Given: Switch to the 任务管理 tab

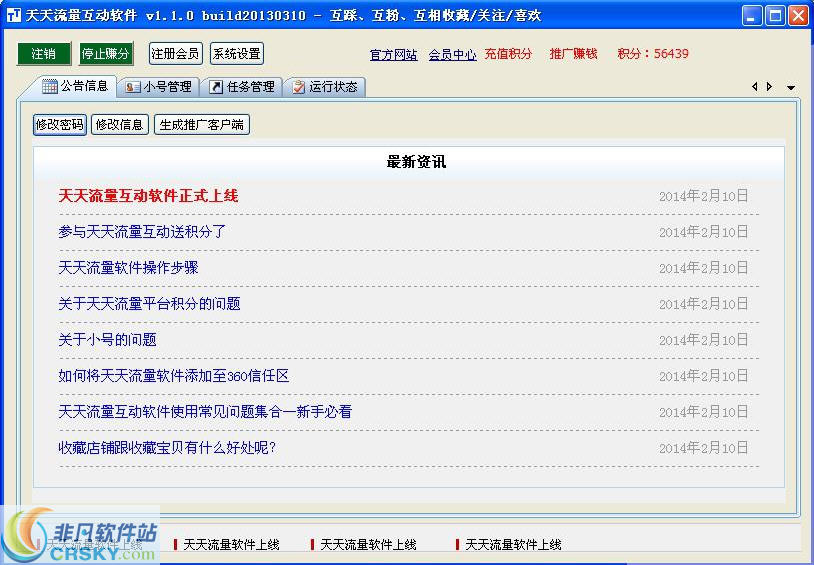Looking at the screenshot, I should pyautogui.click(x=241, y=87).
